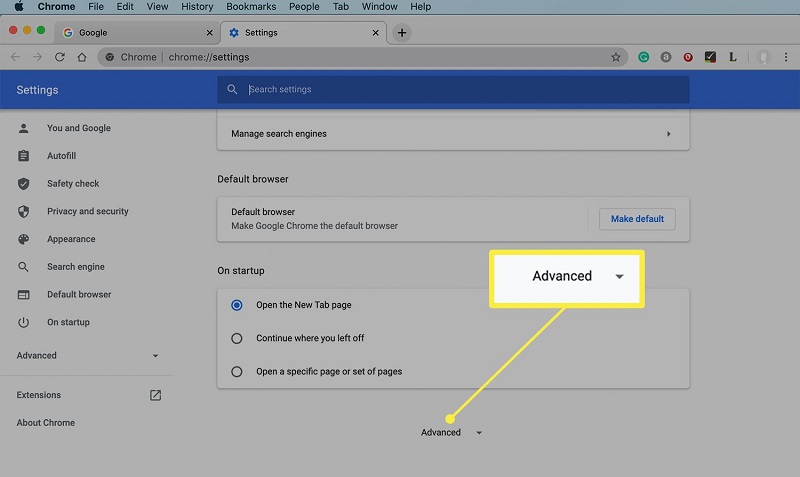The image size is (800, 477).
Task: Click the browser back arrow
Action: pos(15,57)
